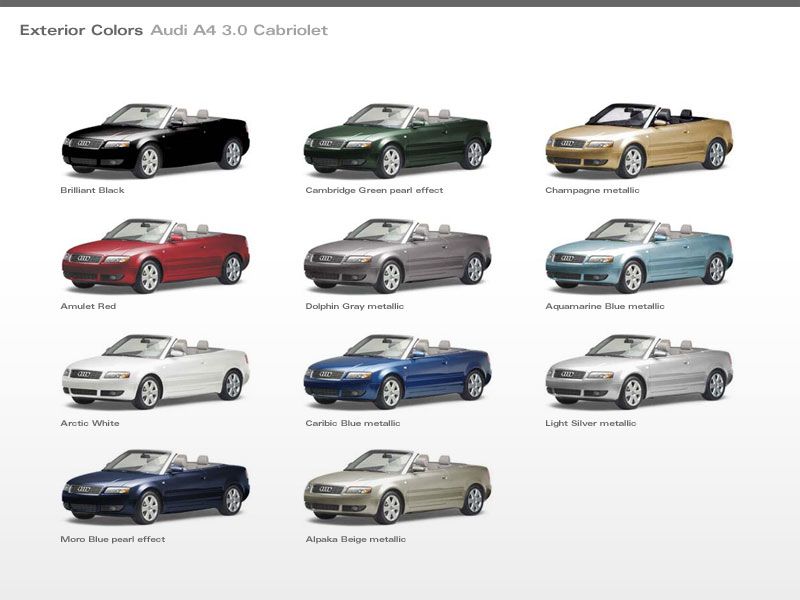Click the Moro Blue pearl effect caption

[x=112, y=539]
